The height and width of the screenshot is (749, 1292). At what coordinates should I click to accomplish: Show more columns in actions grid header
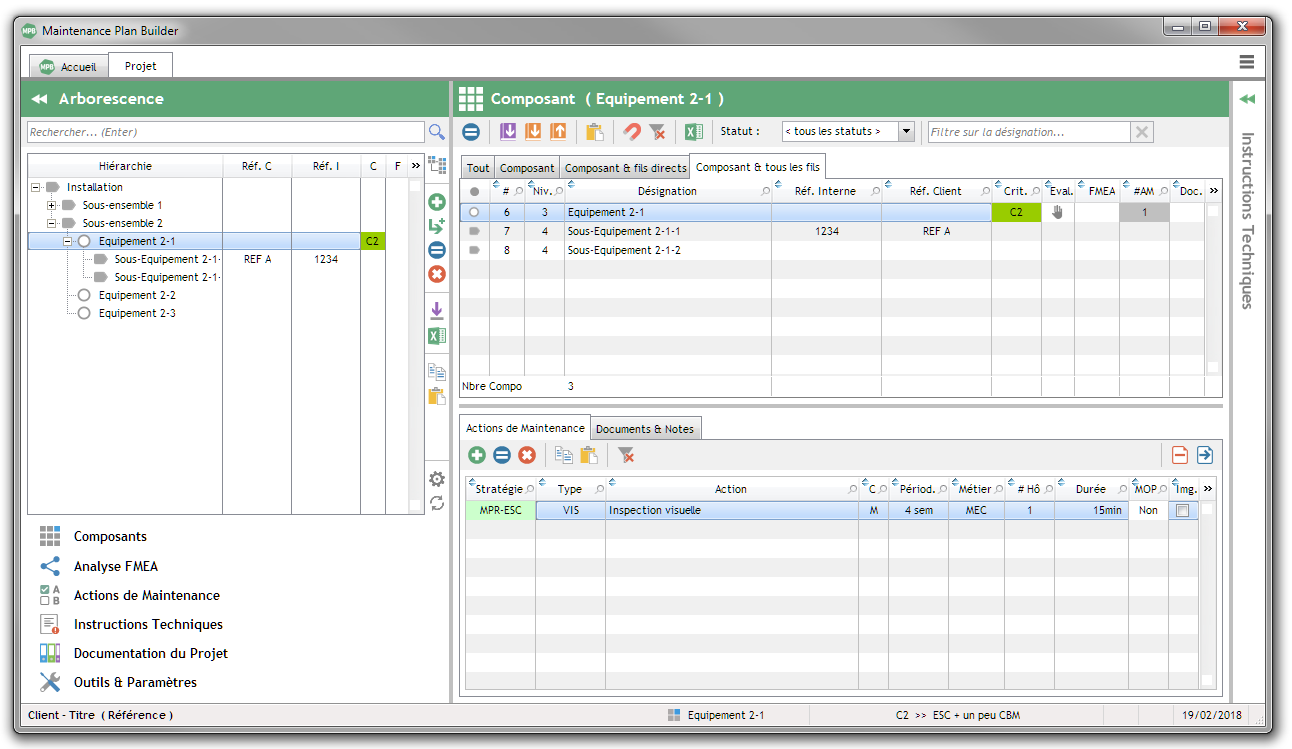1208,489
